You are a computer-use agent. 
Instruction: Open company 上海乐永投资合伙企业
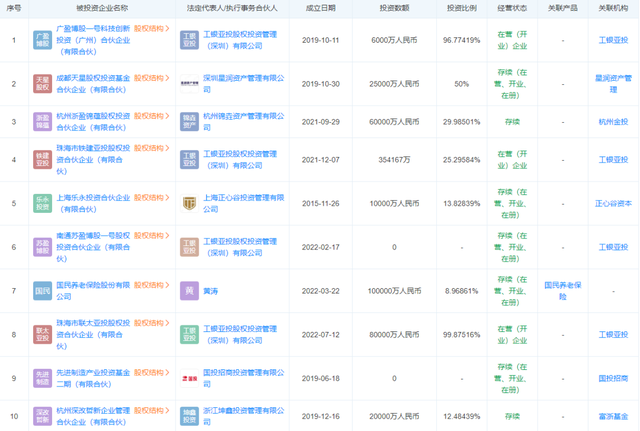pos(93,203)
